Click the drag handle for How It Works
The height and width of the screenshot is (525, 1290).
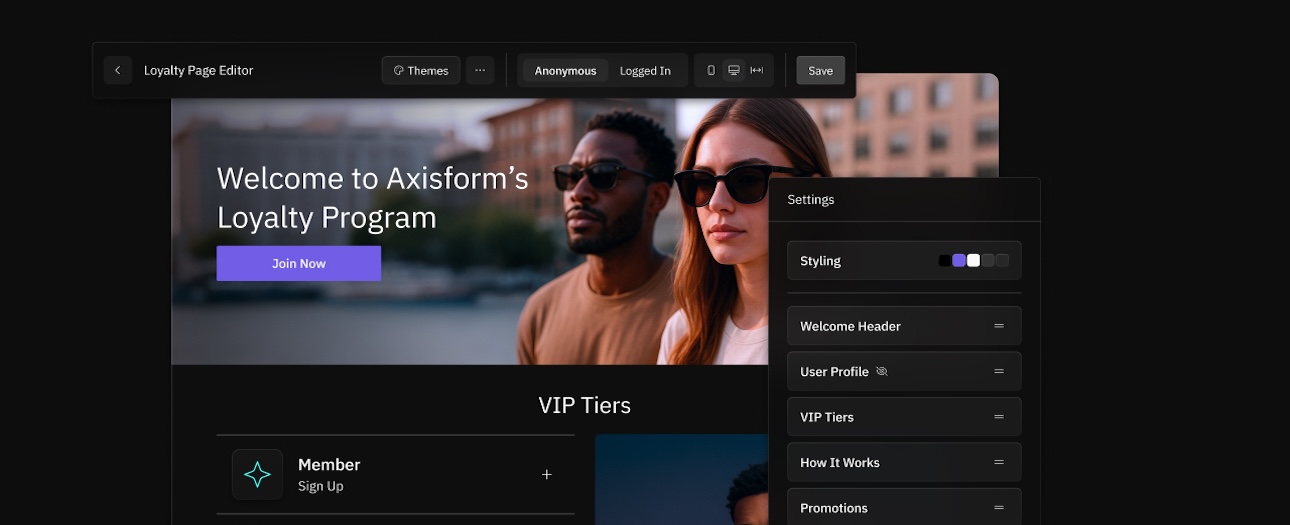point(998,462)
